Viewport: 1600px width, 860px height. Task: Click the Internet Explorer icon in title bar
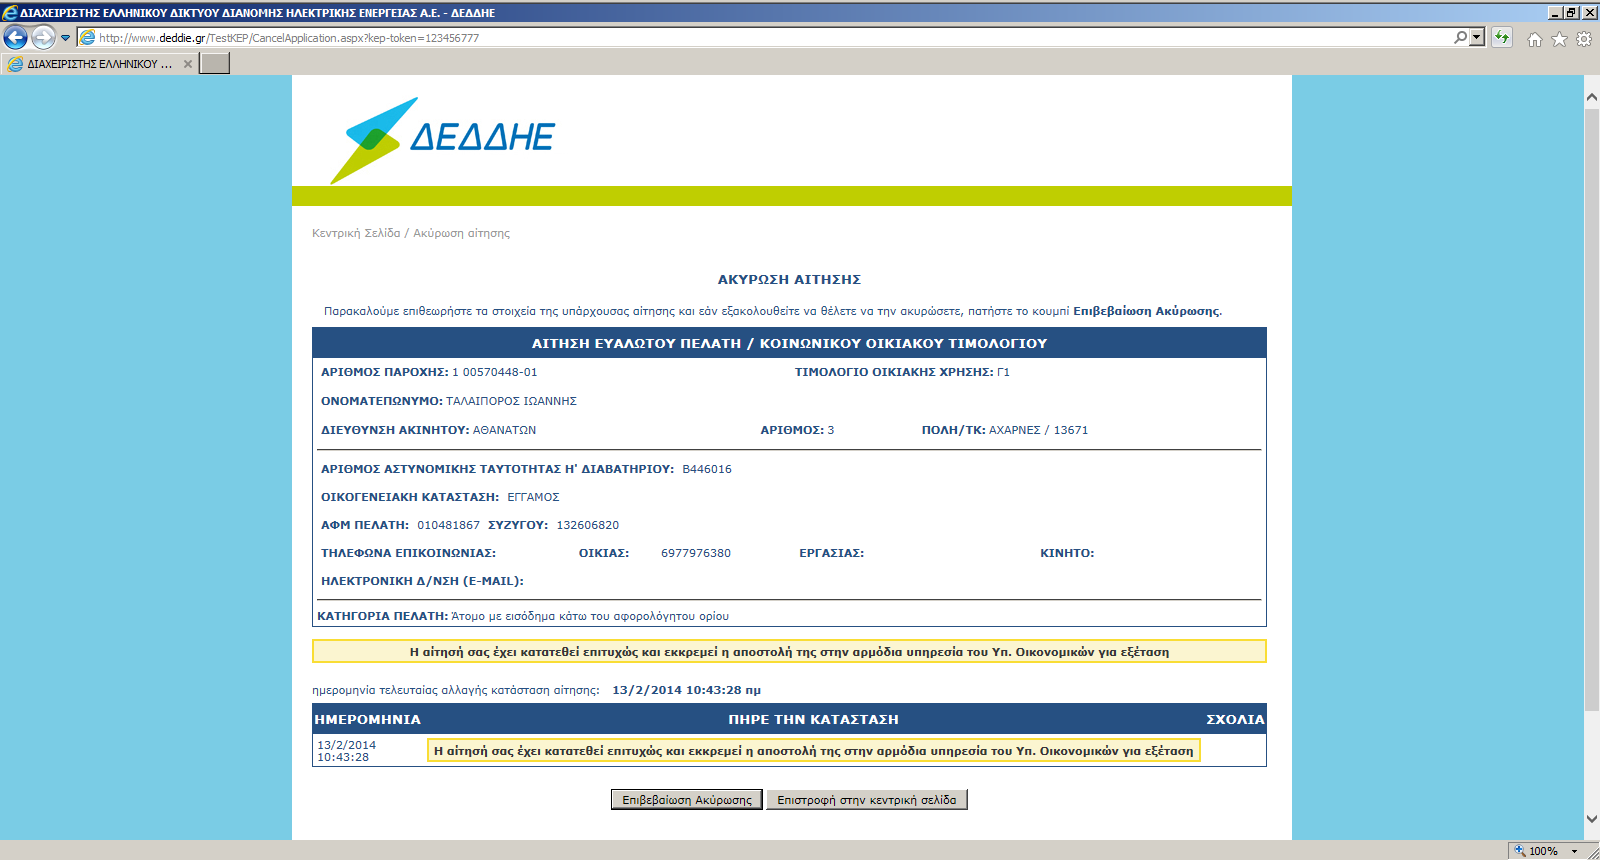(10, 12)
